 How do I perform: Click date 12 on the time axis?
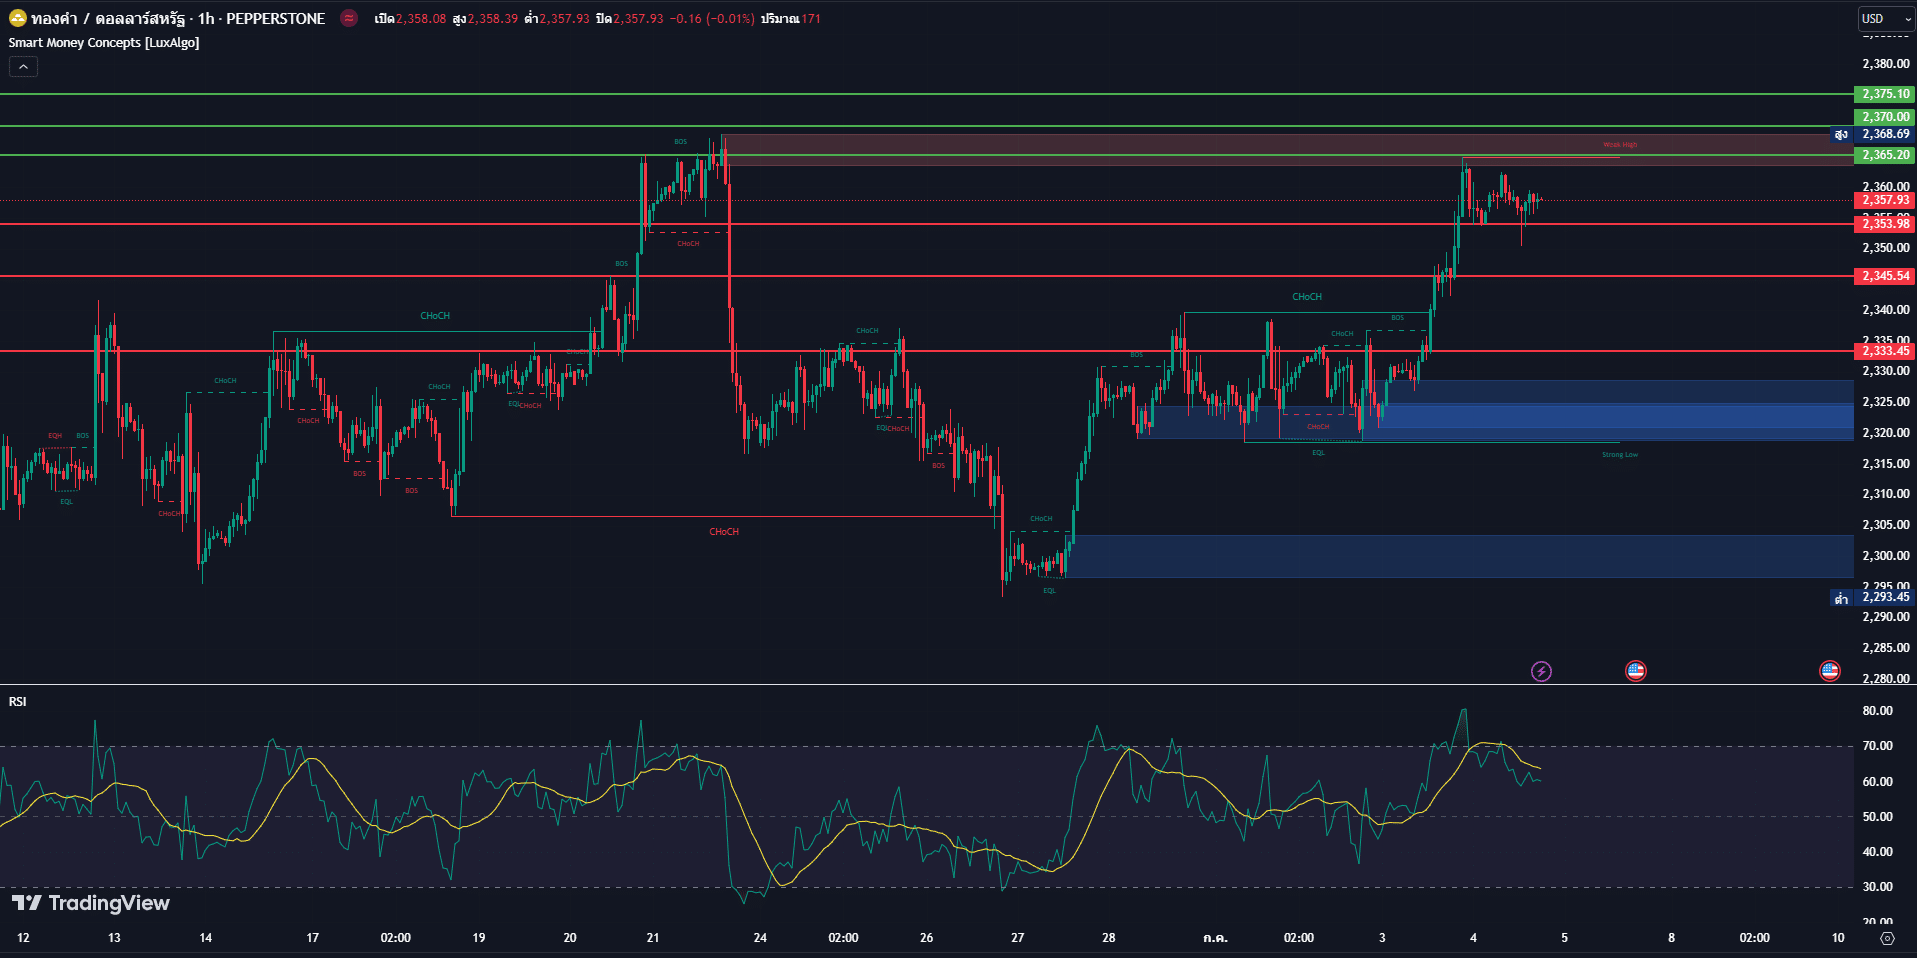click(23, 938)
